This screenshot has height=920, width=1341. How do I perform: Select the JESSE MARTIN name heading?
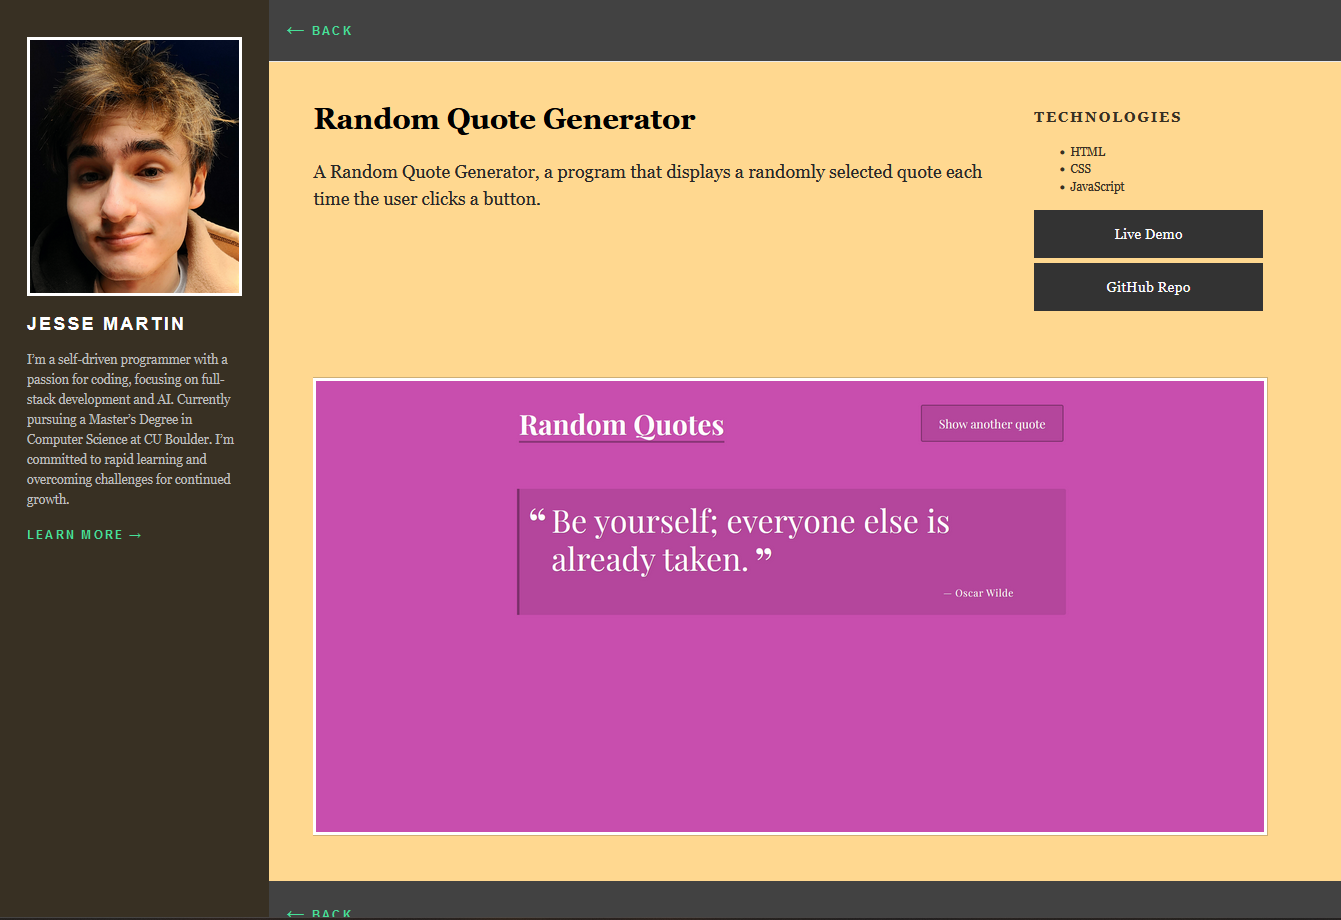click(105, 323)
